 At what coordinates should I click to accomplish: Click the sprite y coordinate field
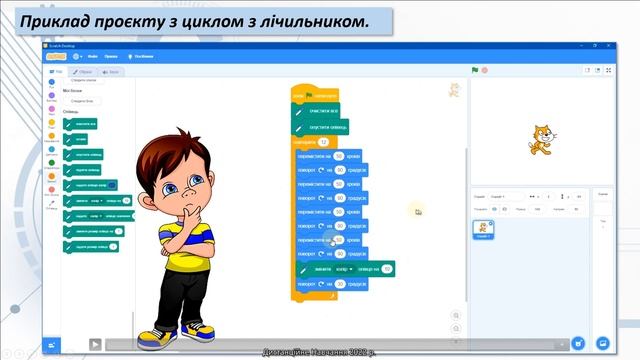coord(578,196)
